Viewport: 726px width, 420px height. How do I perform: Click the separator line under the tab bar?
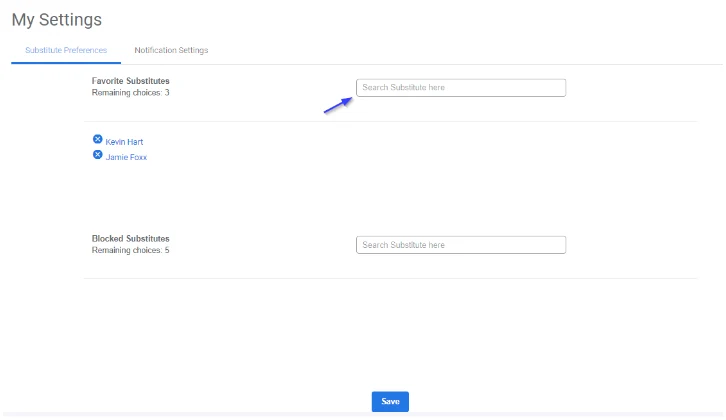pyautogui.click(x=420, y=64)
